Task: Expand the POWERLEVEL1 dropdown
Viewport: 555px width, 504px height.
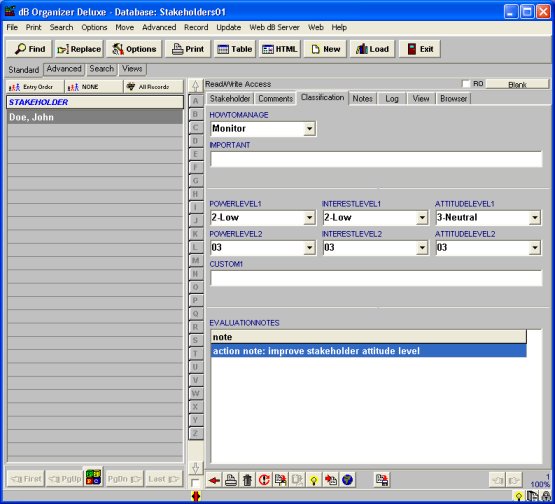Action: tap(309, 217)
